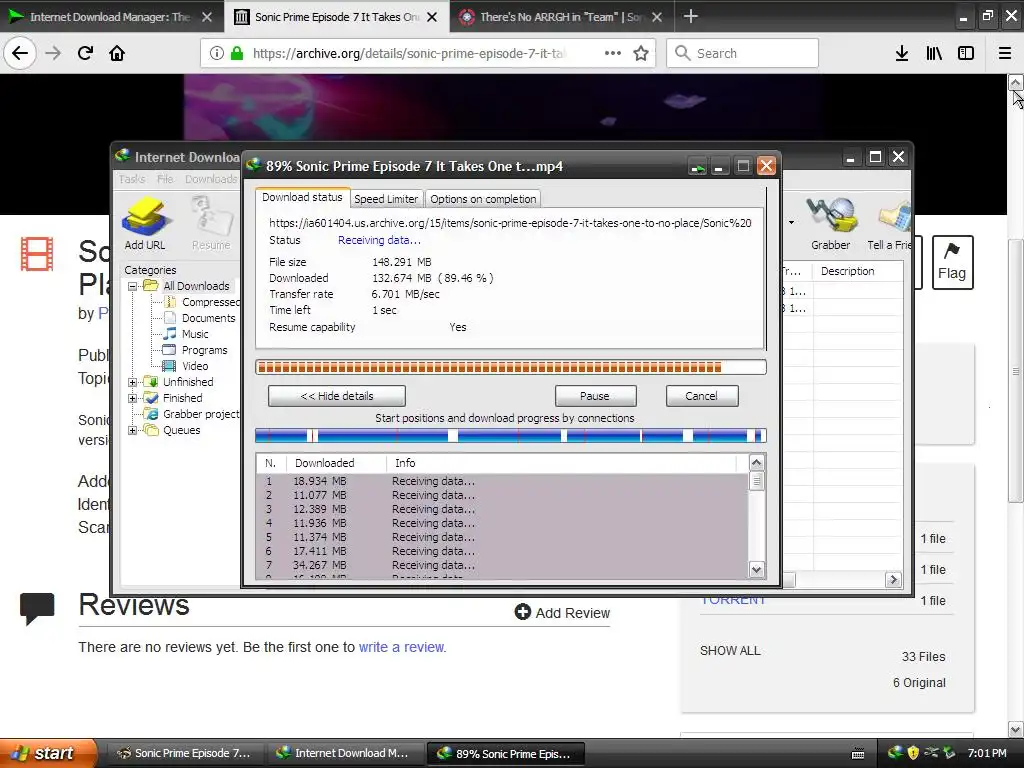Pause the current download
Viewport: 1024px width, 768px height.
coord(595,396)
